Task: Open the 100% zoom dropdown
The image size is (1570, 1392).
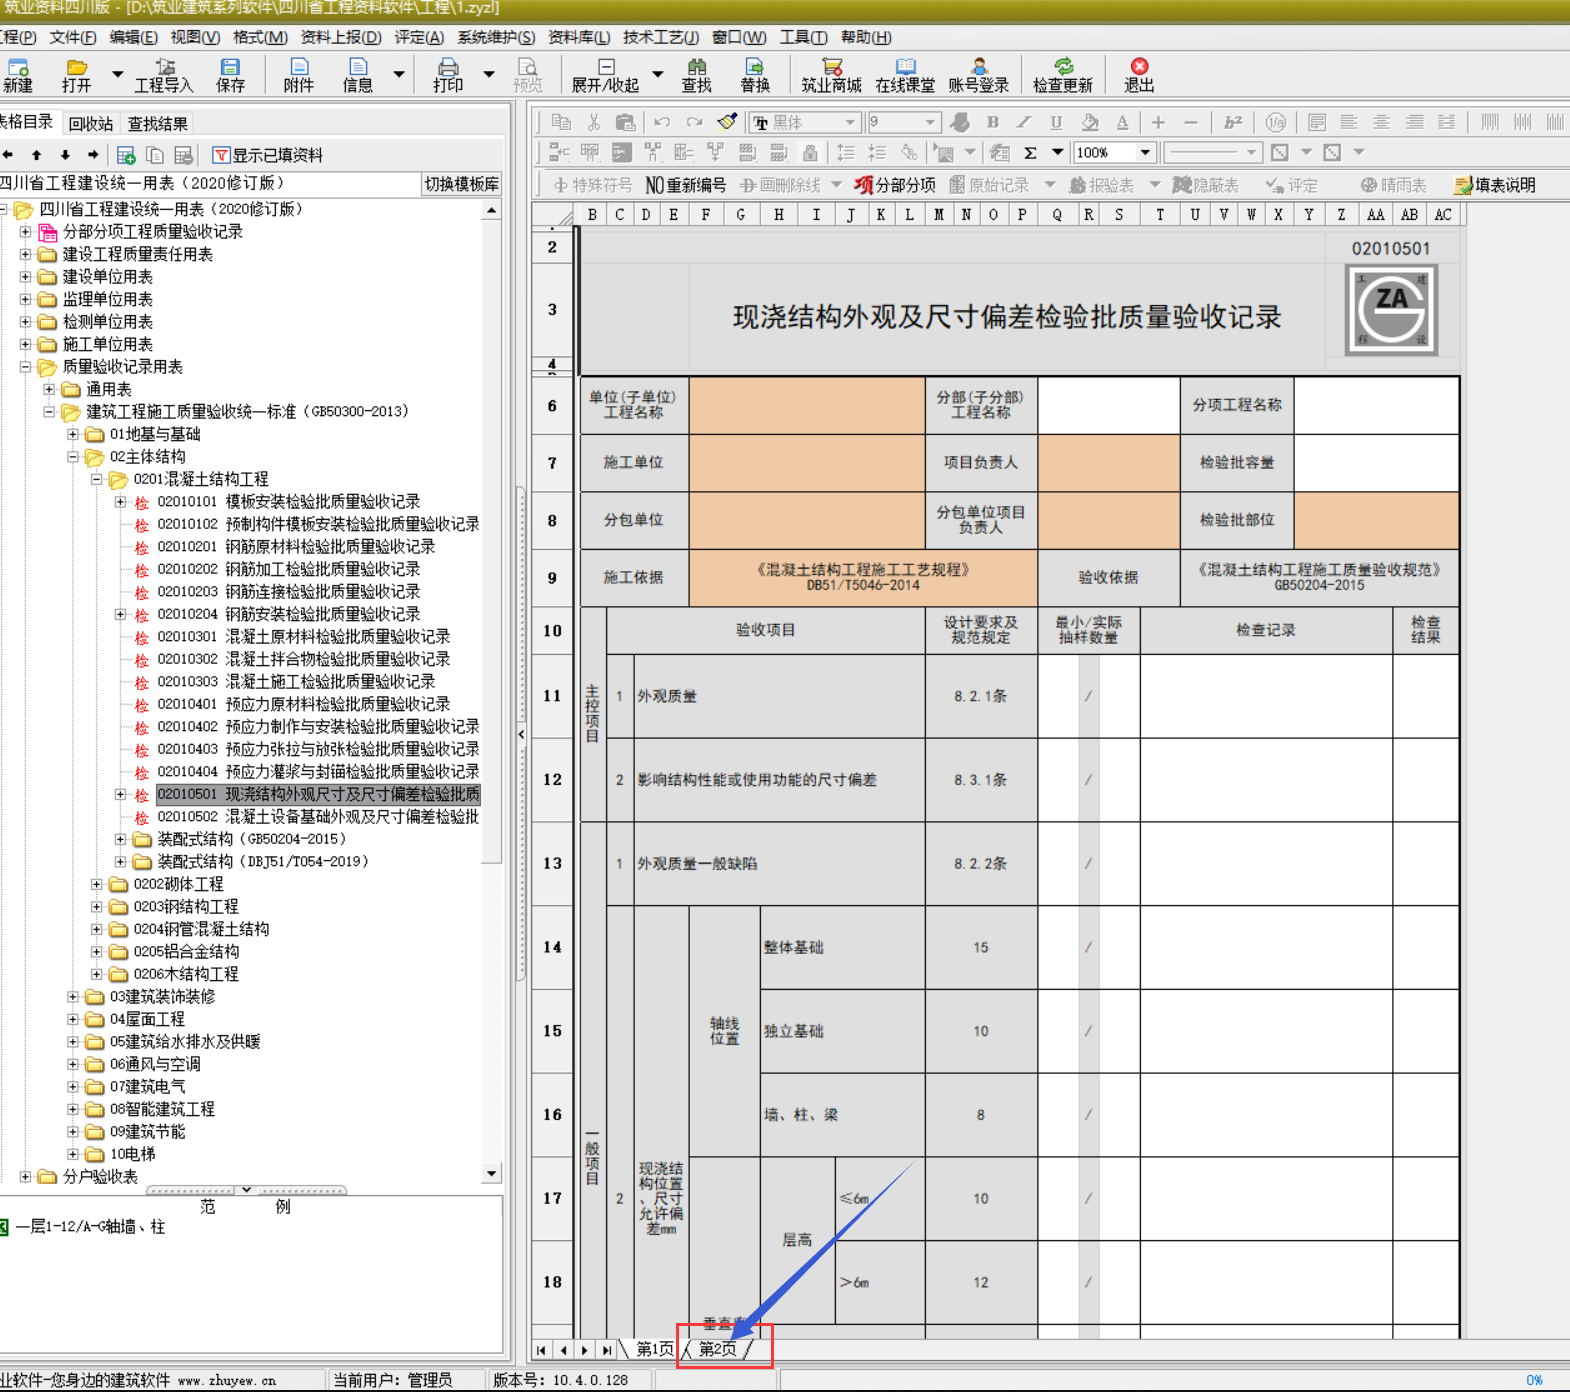Action: (1145, 153)
